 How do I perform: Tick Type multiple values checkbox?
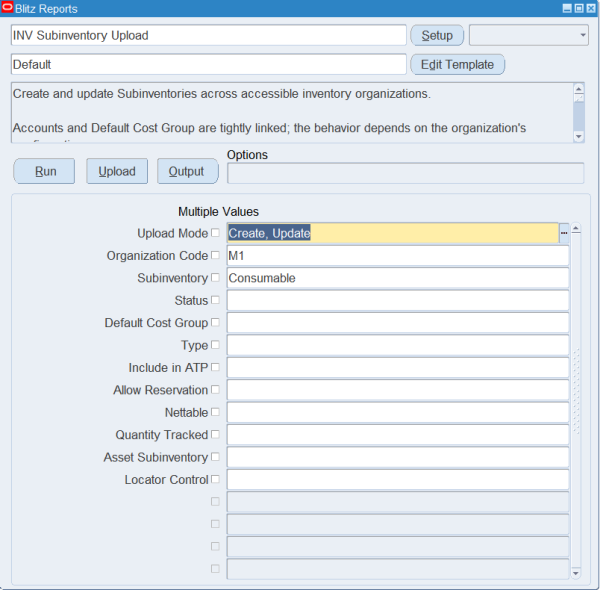pyautogui.click(x=215, y=345)
